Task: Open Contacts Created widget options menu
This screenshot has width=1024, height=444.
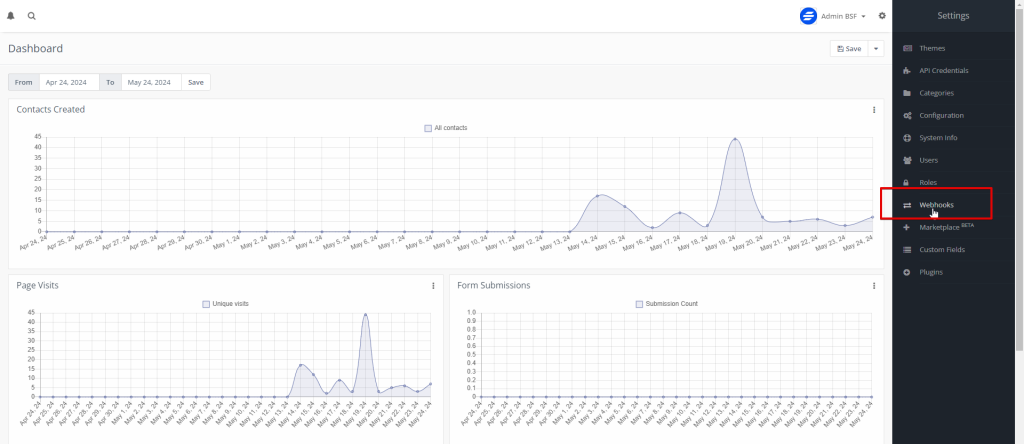Action: [874, 110]
